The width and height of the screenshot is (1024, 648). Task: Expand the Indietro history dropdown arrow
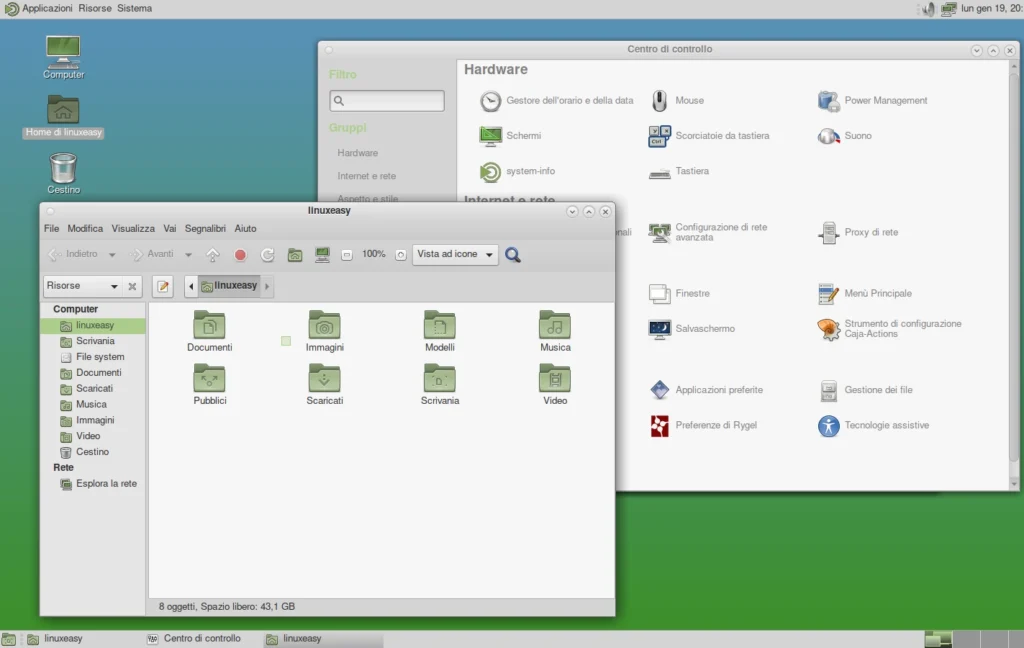click(110, 254)
